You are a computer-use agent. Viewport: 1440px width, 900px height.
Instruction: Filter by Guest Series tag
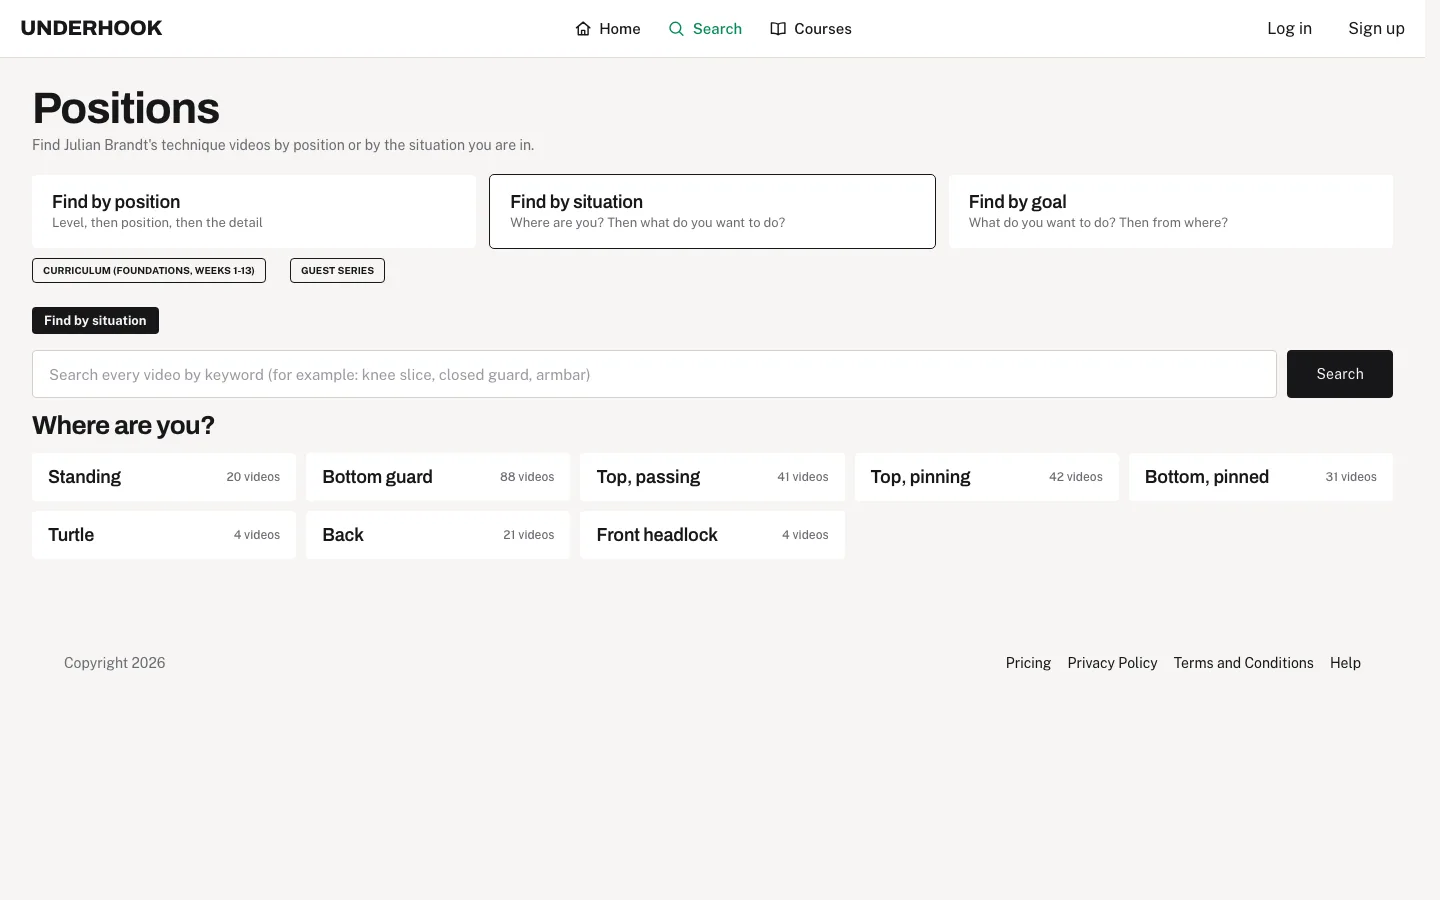(x=337, y=270)
